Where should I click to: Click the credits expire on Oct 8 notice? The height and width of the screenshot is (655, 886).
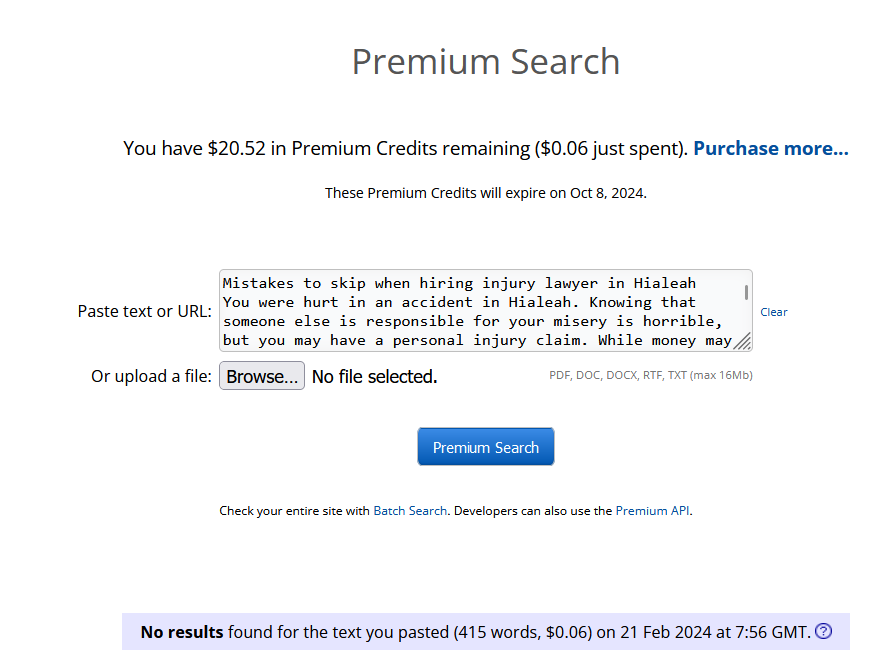tap(486, 193)
